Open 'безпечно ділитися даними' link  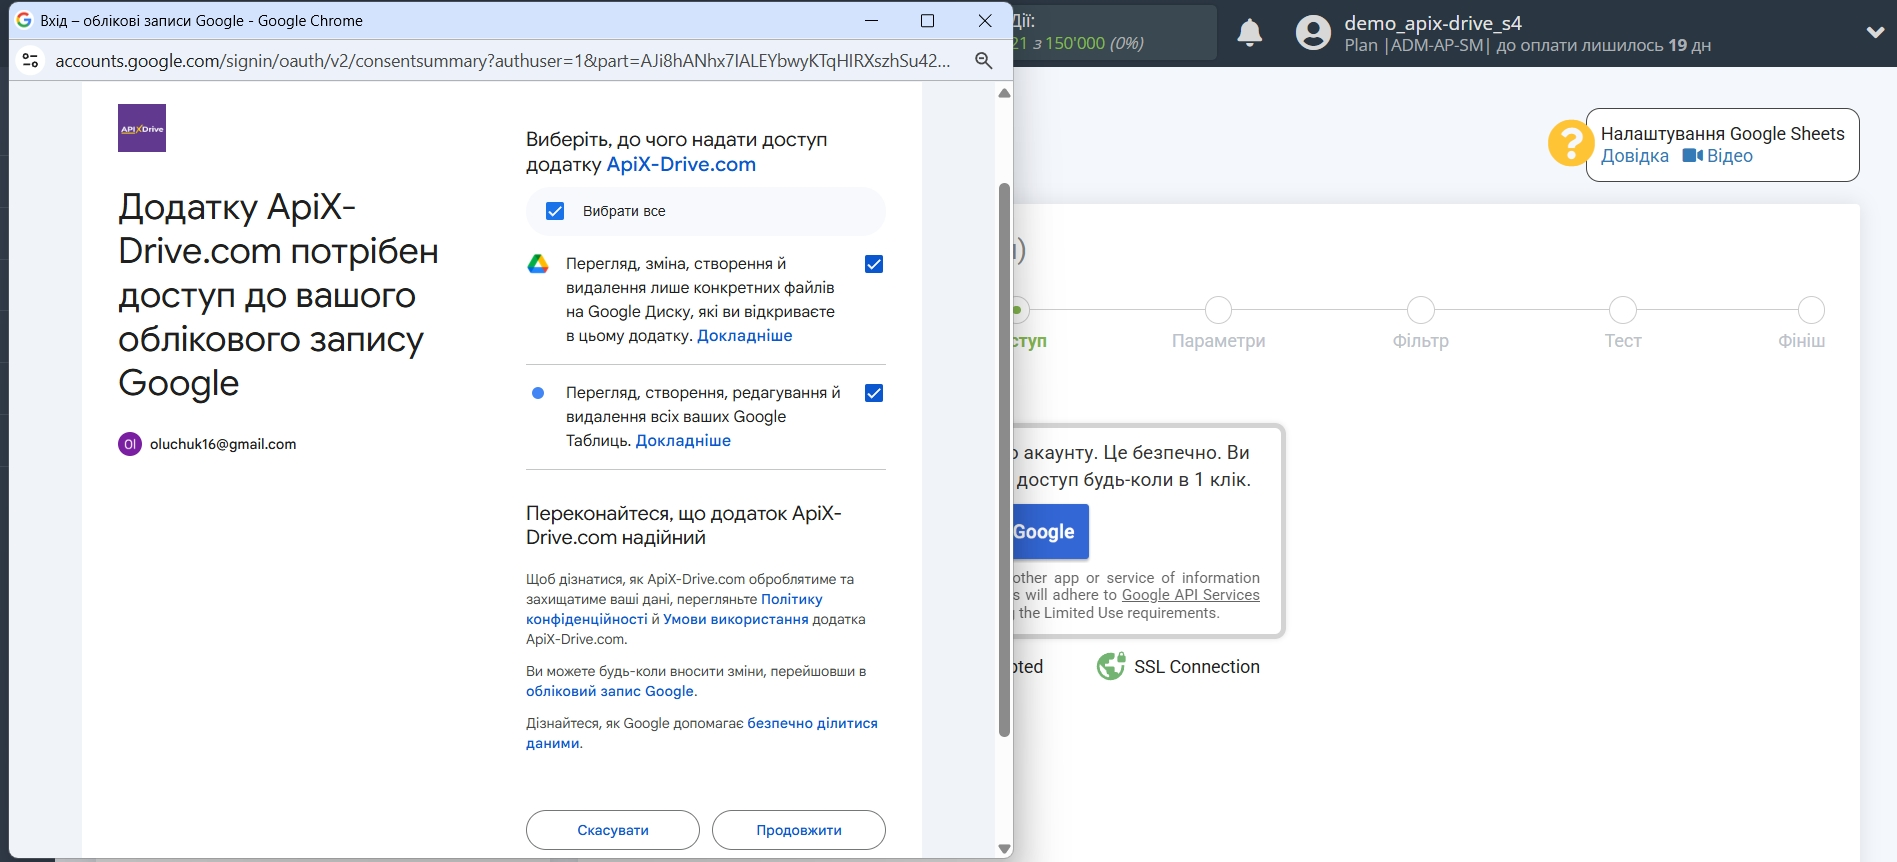pyautogui.click(x=702, y=733)
